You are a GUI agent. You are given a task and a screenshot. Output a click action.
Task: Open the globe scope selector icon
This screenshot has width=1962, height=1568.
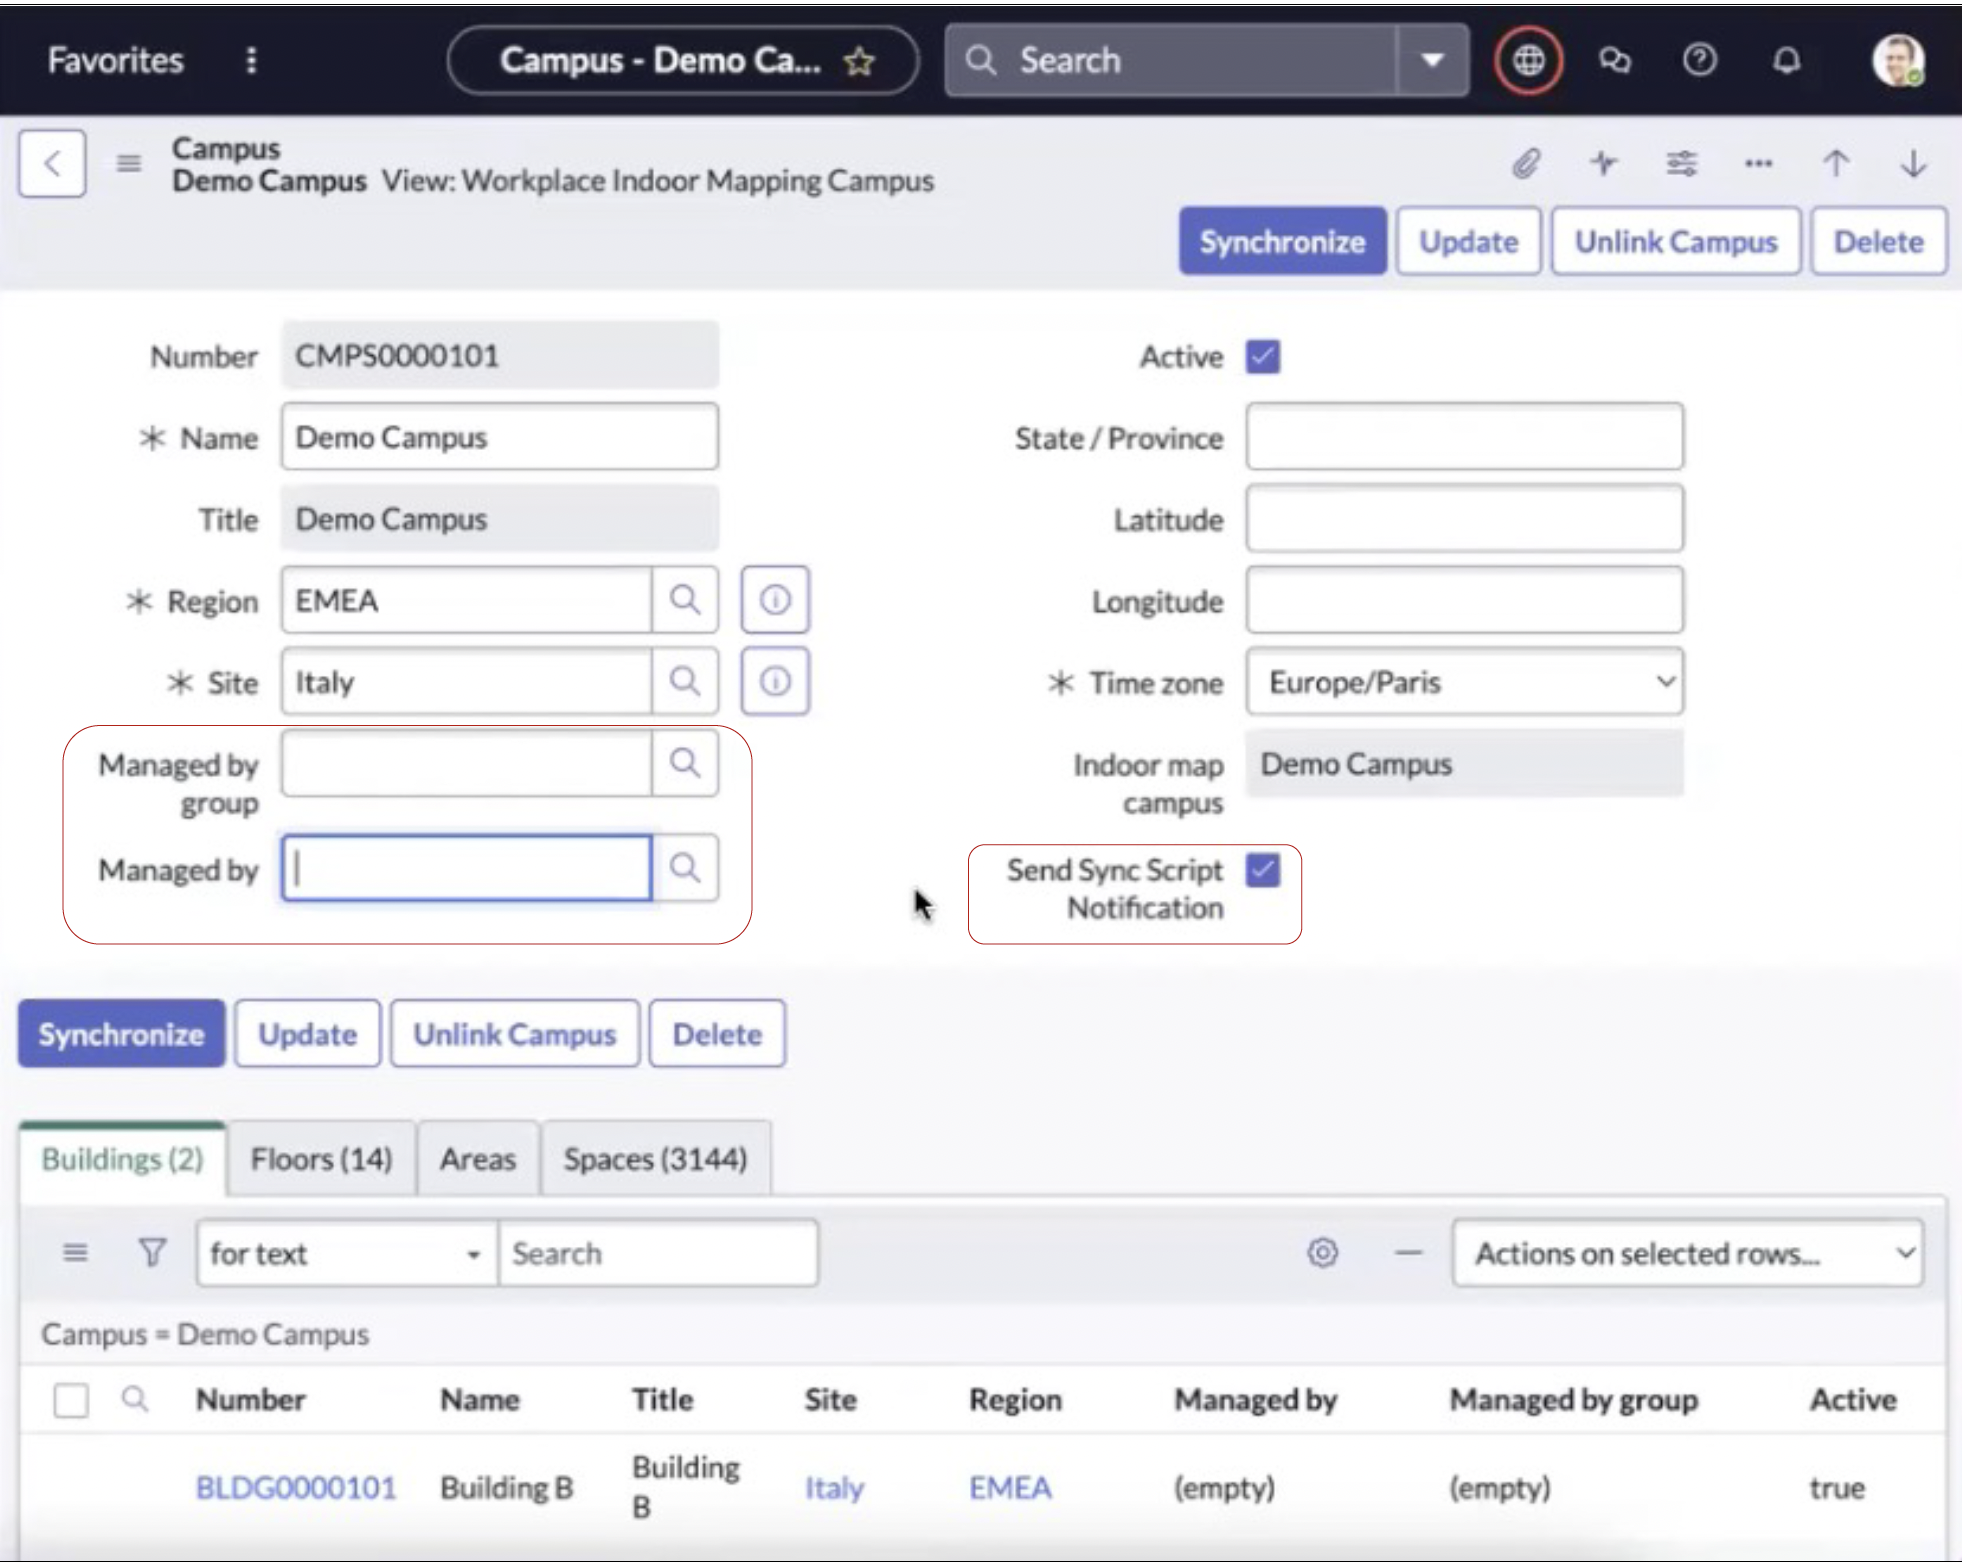(x=1527, y=60)
